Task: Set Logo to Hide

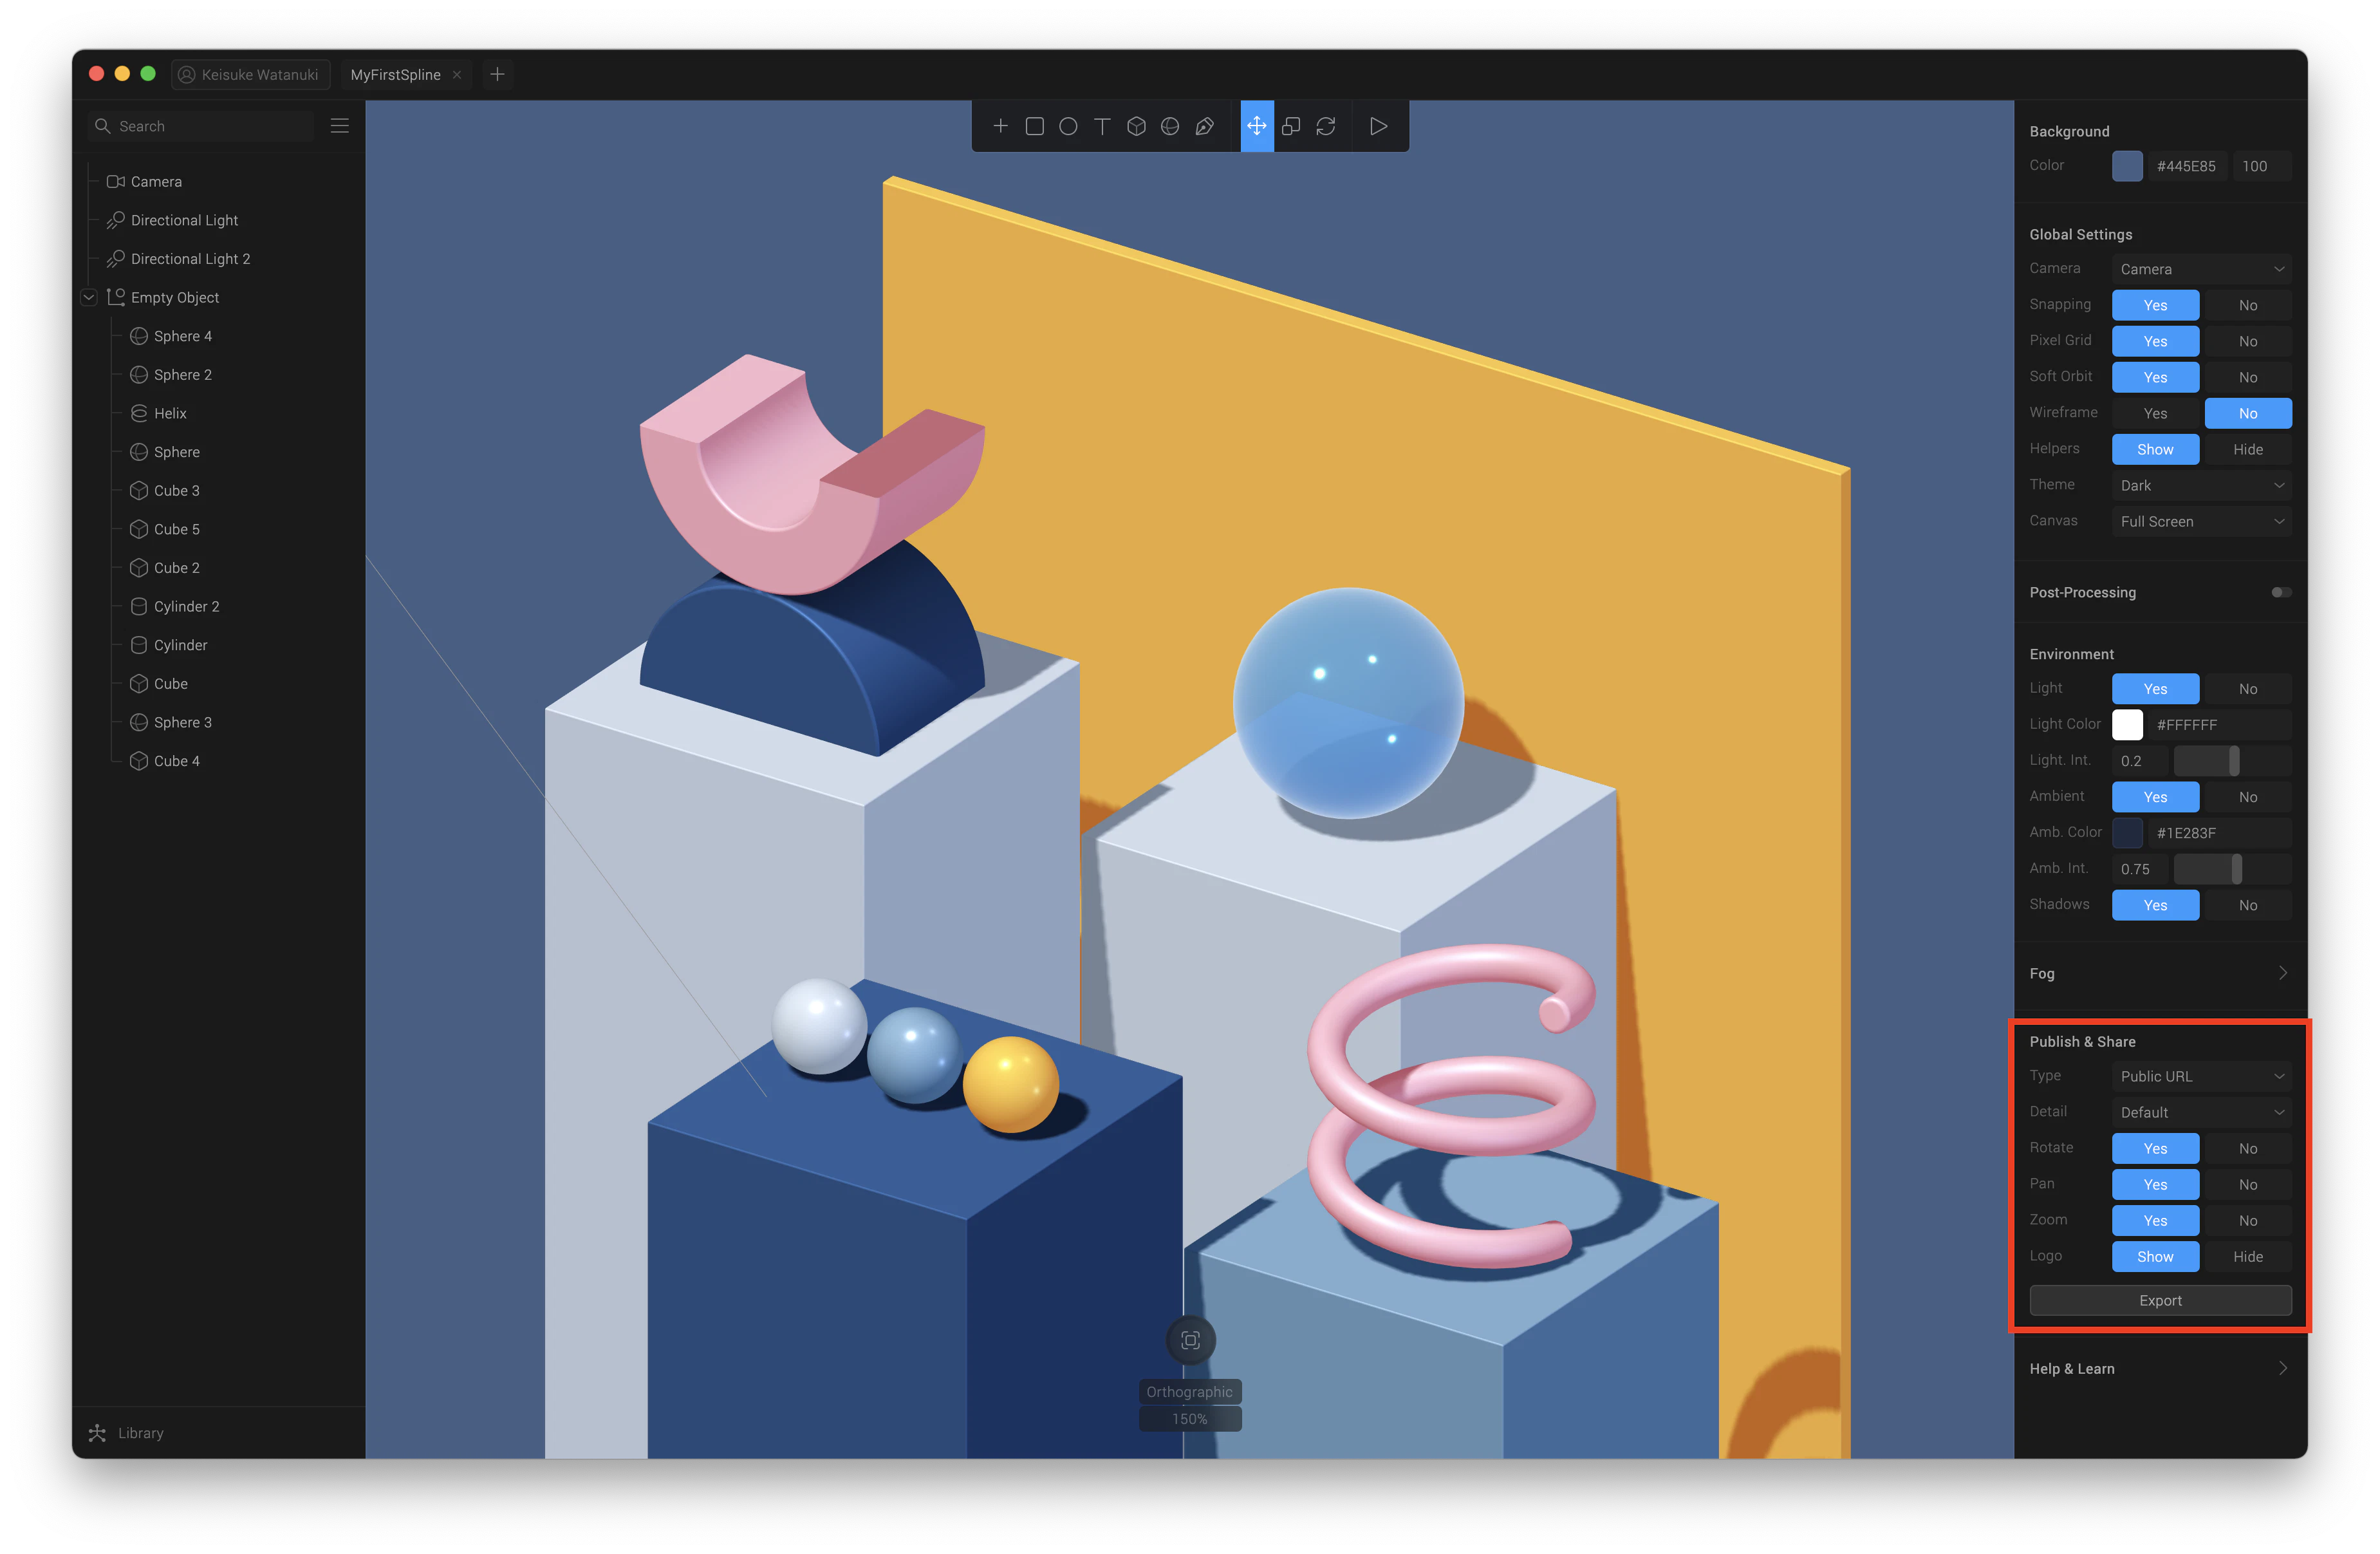Action: click(2248, 1256)
